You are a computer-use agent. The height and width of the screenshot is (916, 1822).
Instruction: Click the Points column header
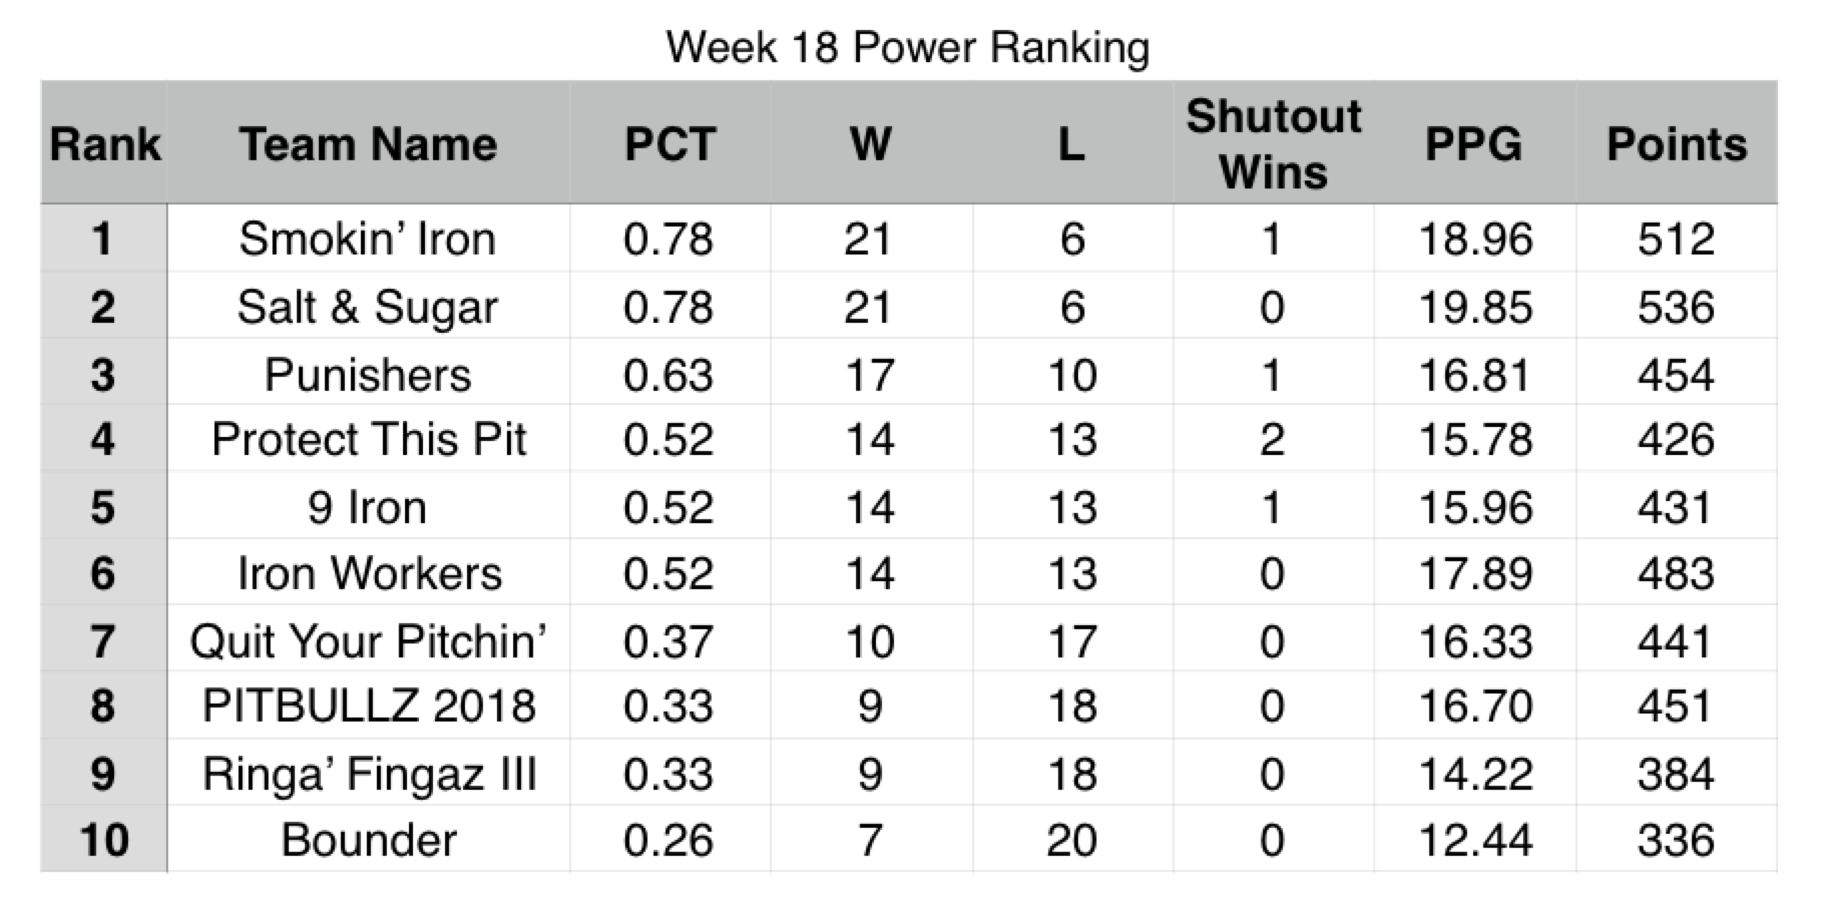click(1676, 144)
